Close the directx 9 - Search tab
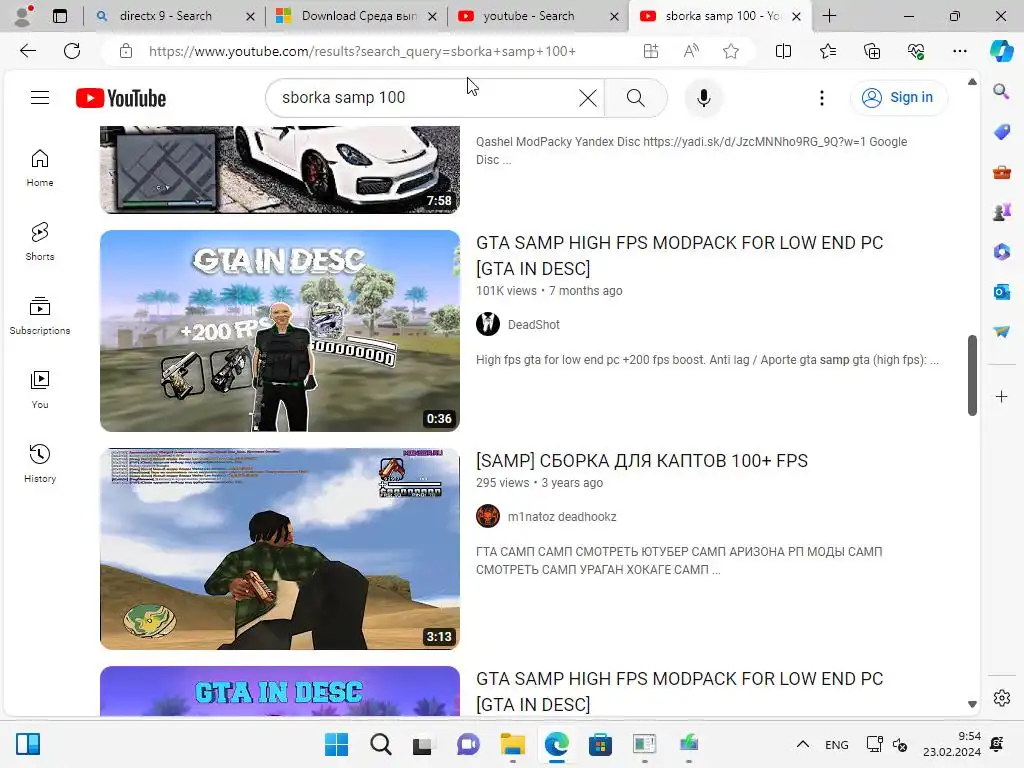Screen dimensions: 1024x768 click(250, 16)
